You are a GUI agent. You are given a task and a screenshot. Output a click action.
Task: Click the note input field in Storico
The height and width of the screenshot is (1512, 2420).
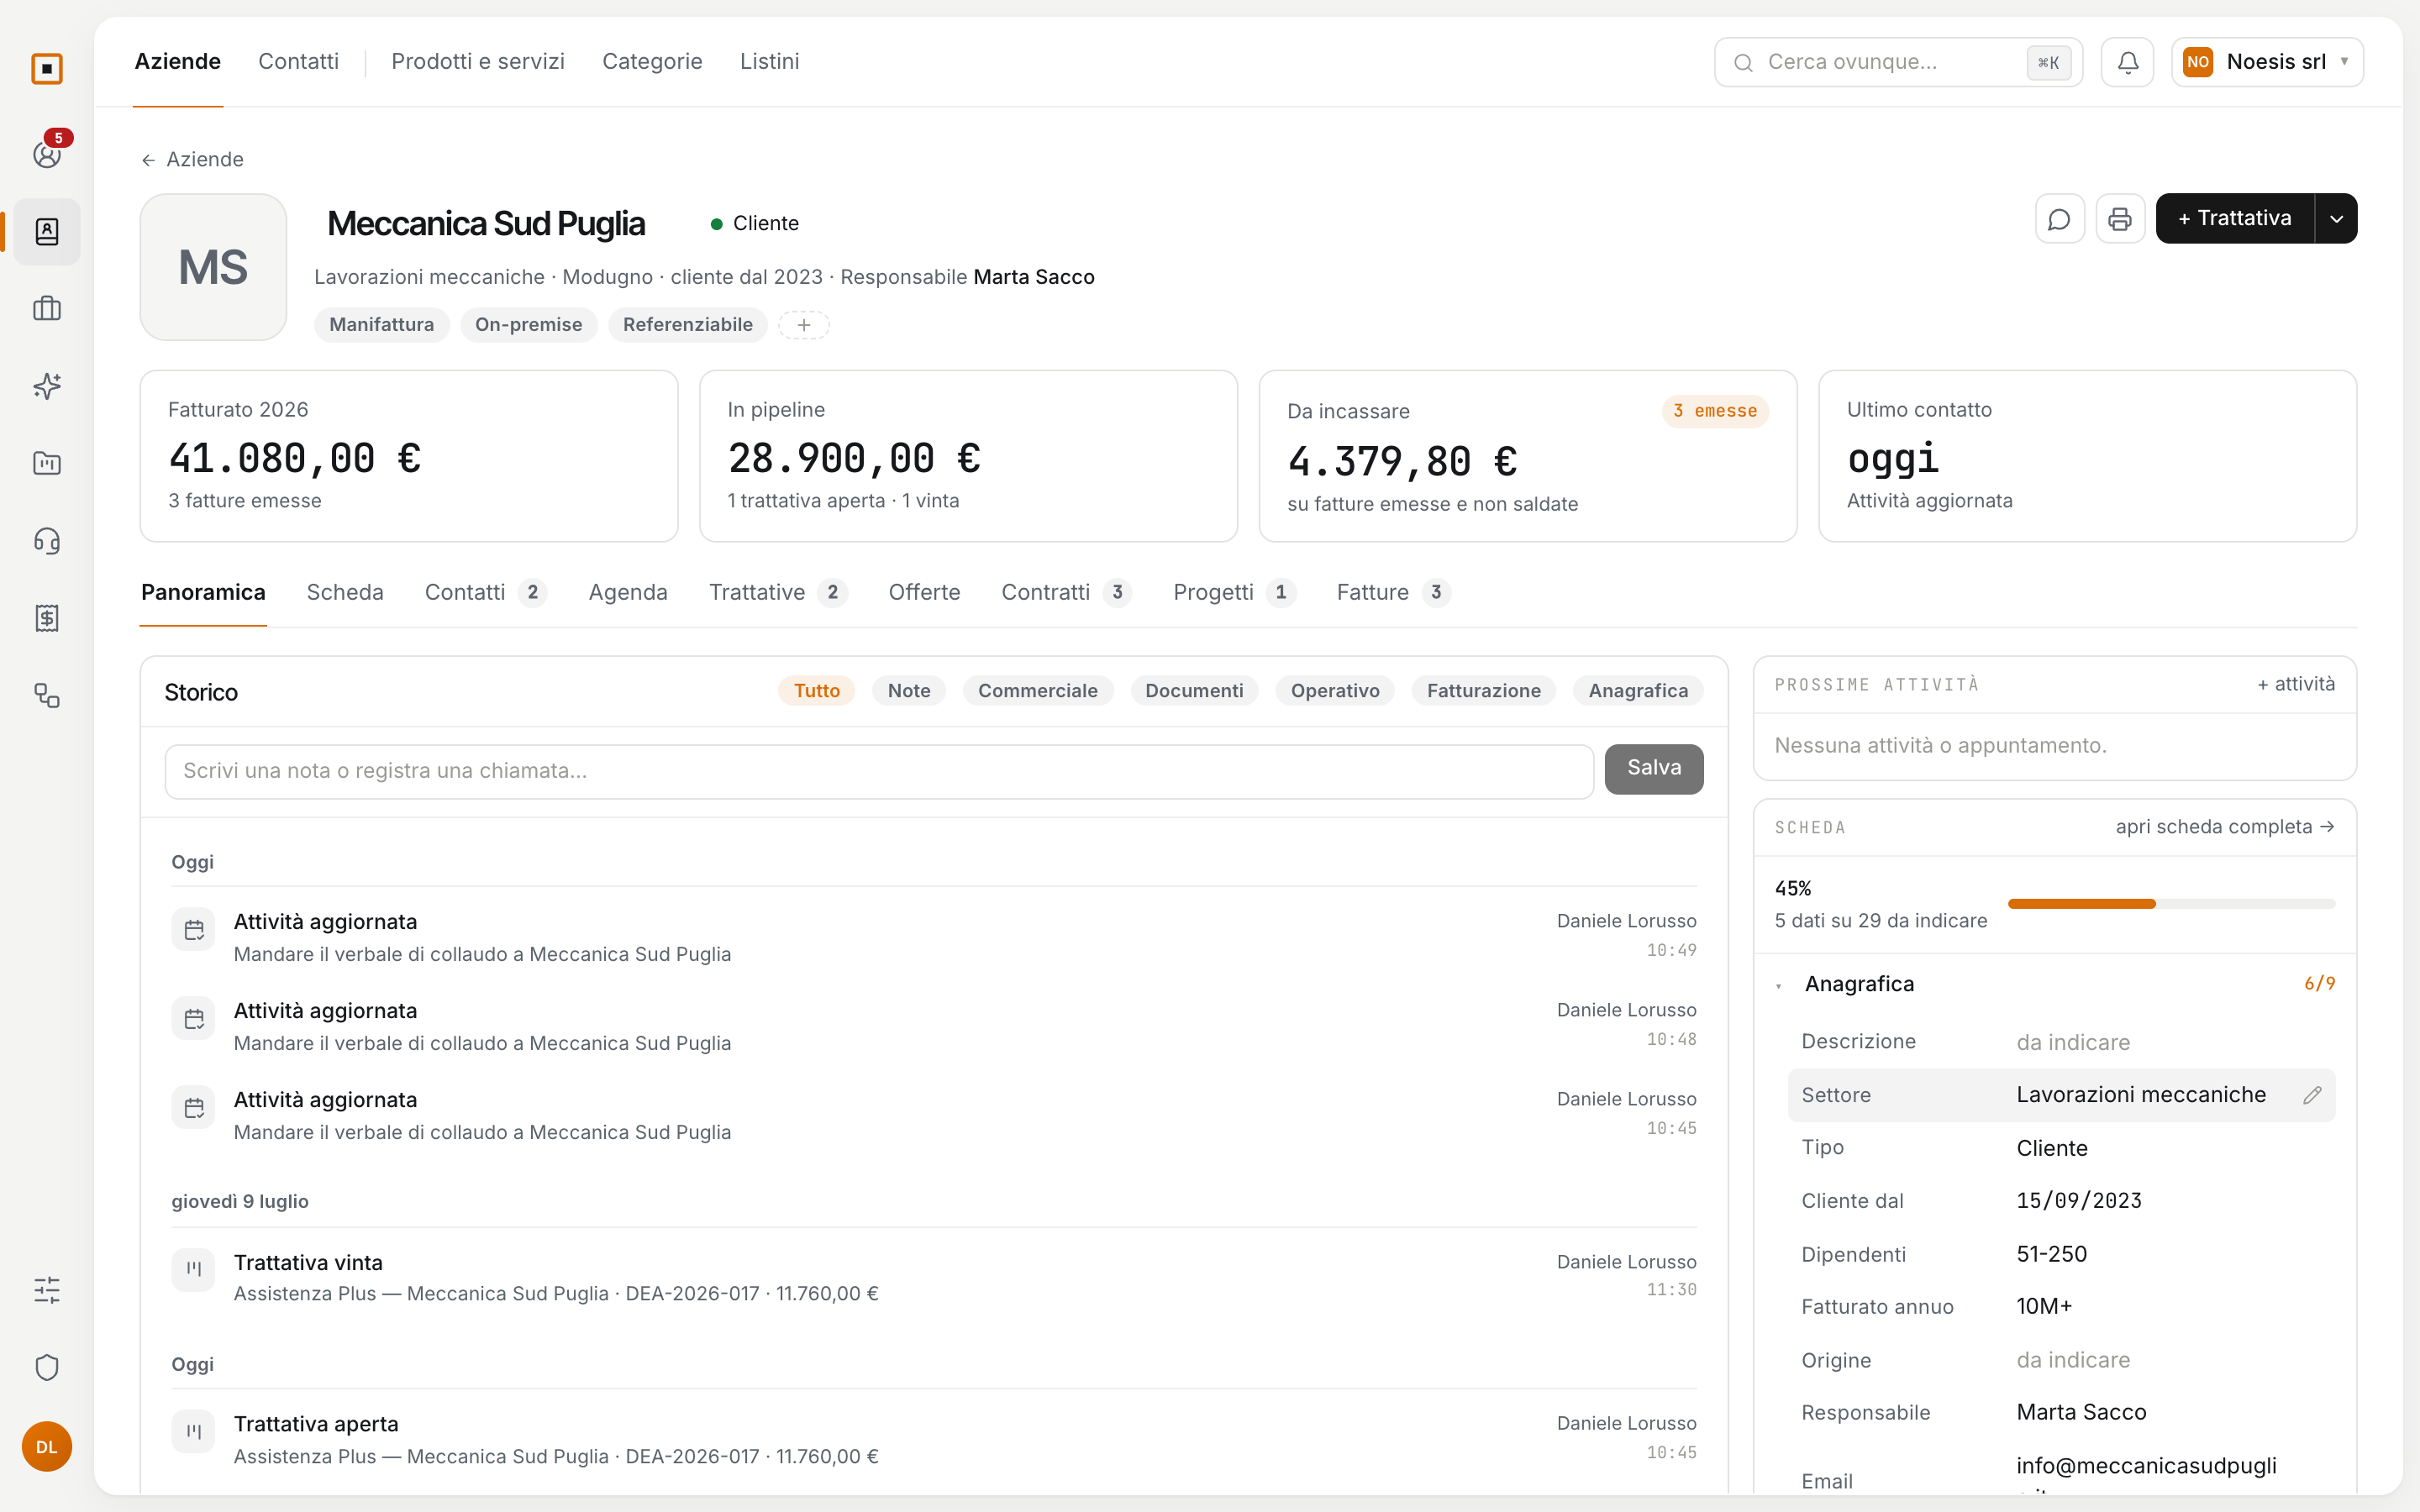click(879, 770)
